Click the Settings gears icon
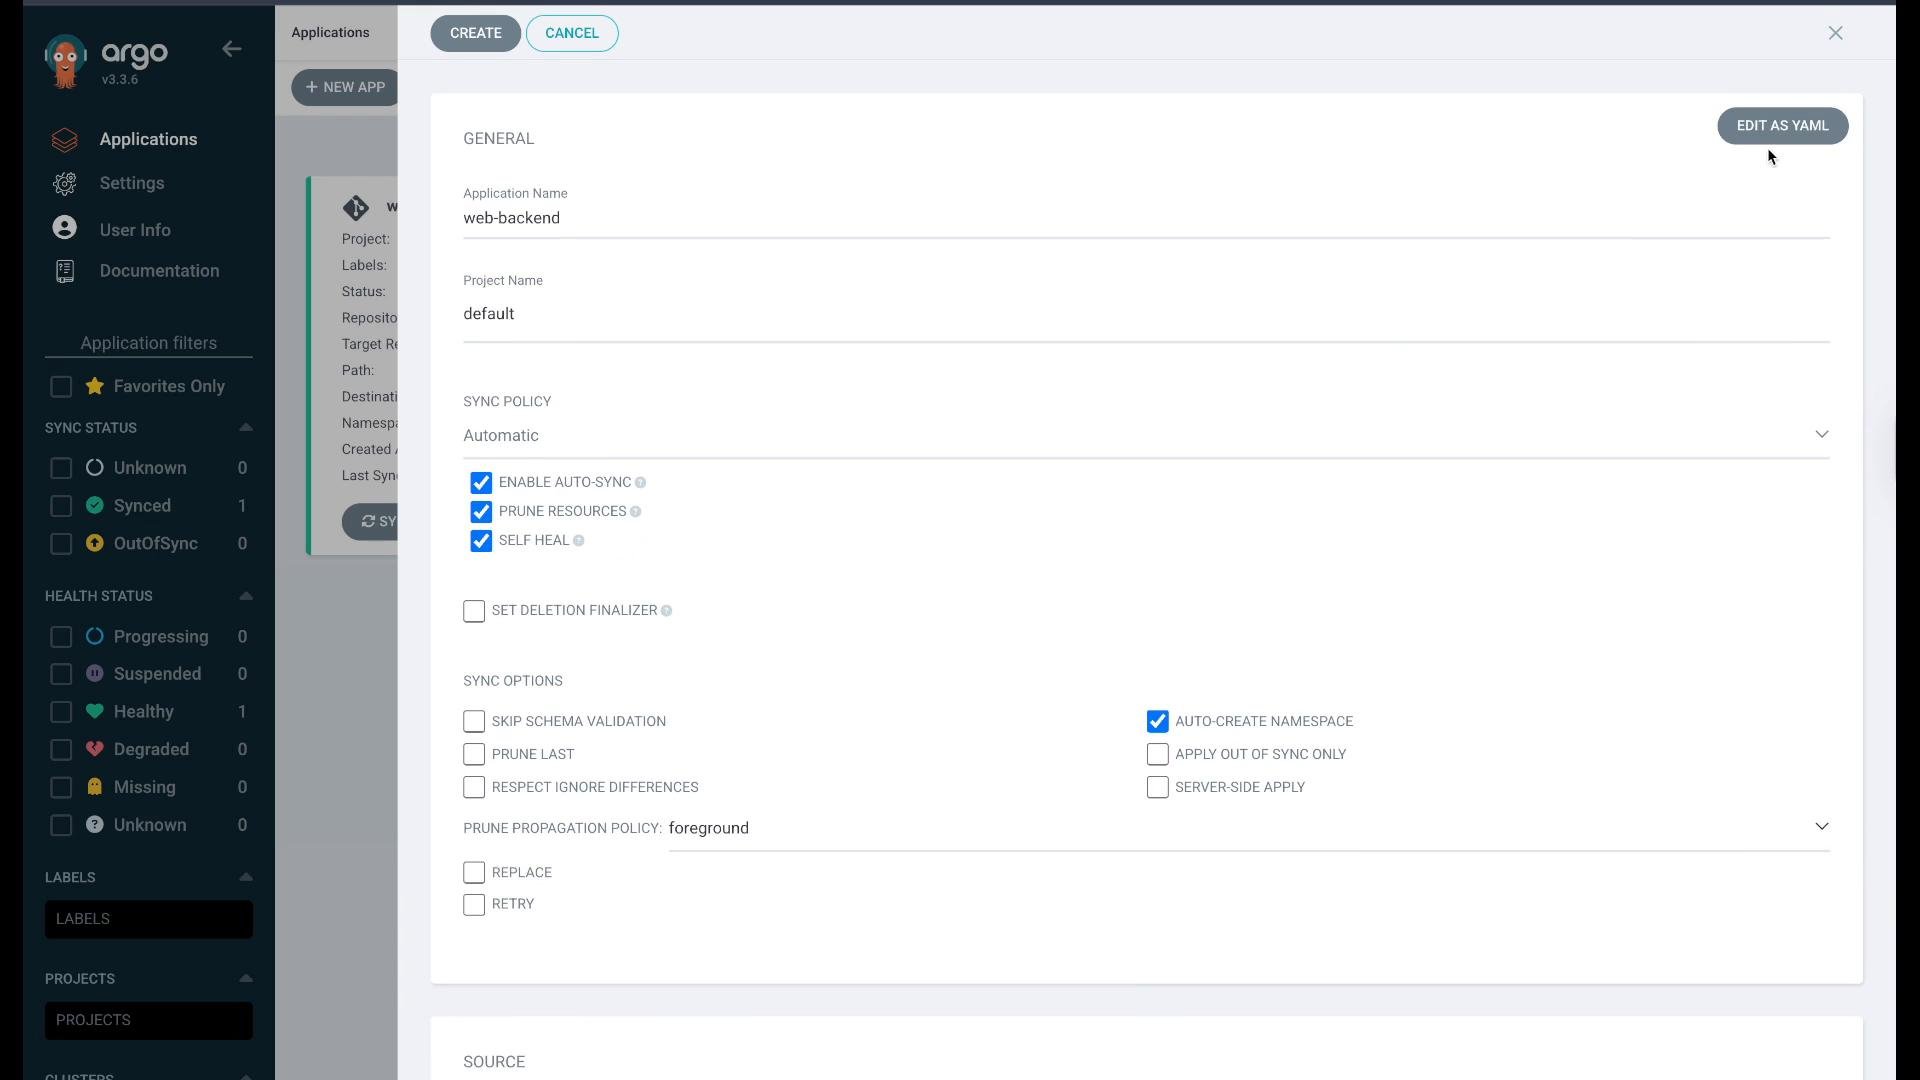The image size is (1920, 1080). coord(65,184)
